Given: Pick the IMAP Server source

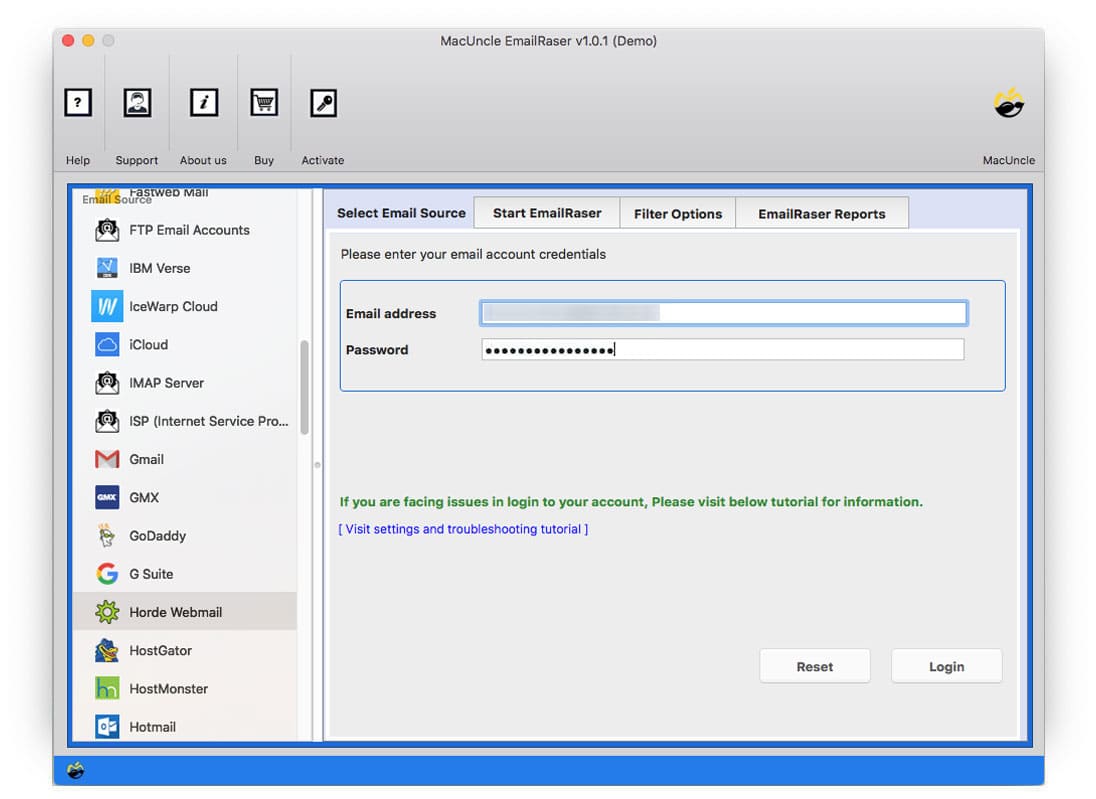Looking at the screenshot, I should [x=107, y=383].
